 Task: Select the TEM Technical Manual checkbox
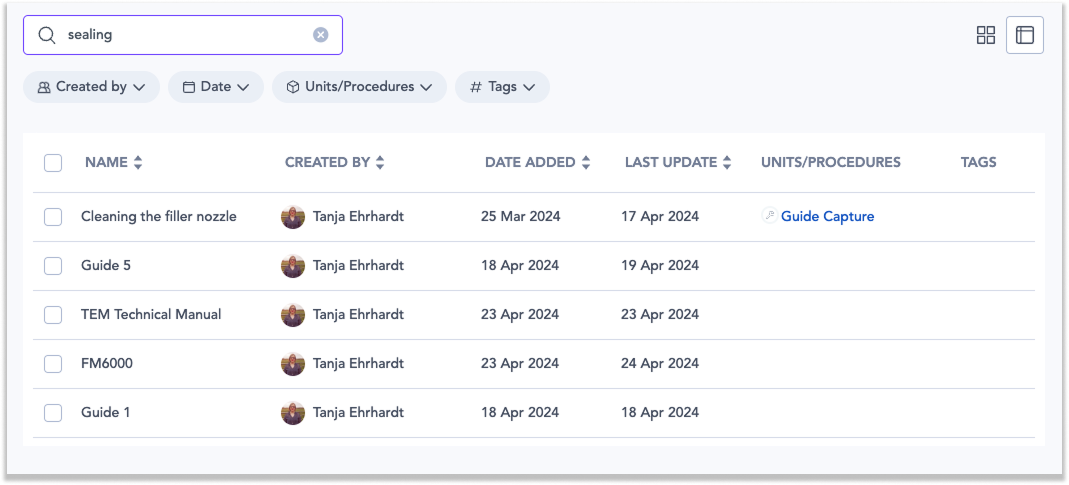(53, 315)
